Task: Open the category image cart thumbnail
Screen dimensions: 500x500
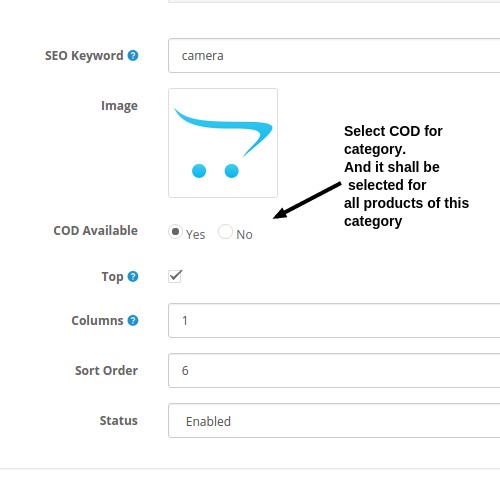Action: (x=223, y=143)
